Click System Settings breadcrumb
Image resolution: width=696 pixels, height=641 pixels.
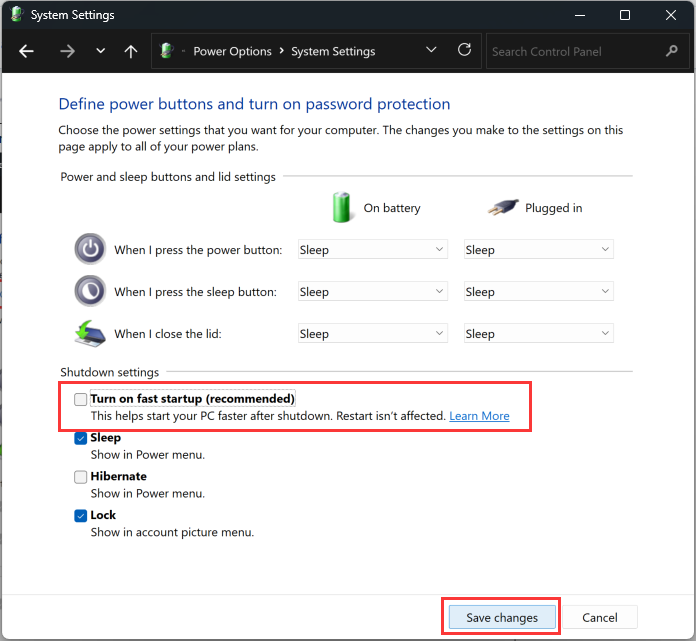tap(333, 51)
